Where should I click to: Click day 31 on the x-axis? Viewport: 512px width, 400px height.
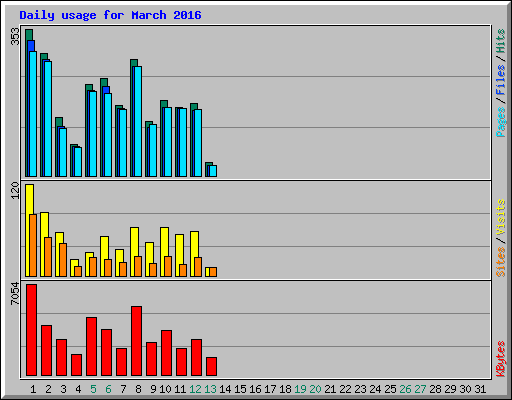click(480, 389)
